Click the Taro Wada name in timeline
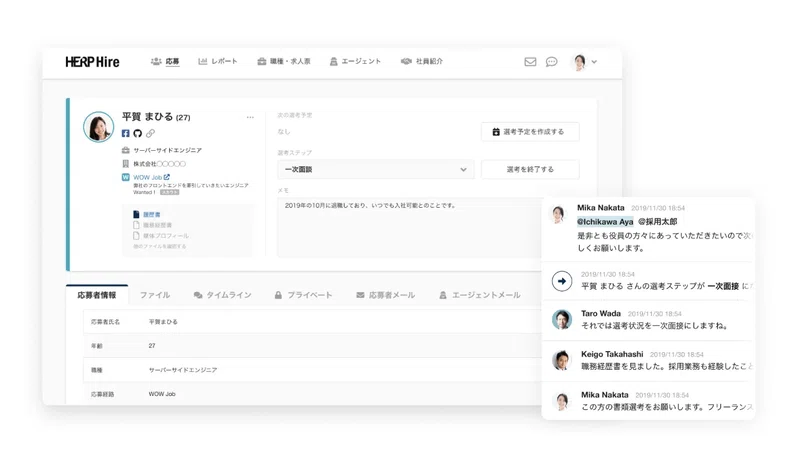800x458 pixels. point(601,313)
